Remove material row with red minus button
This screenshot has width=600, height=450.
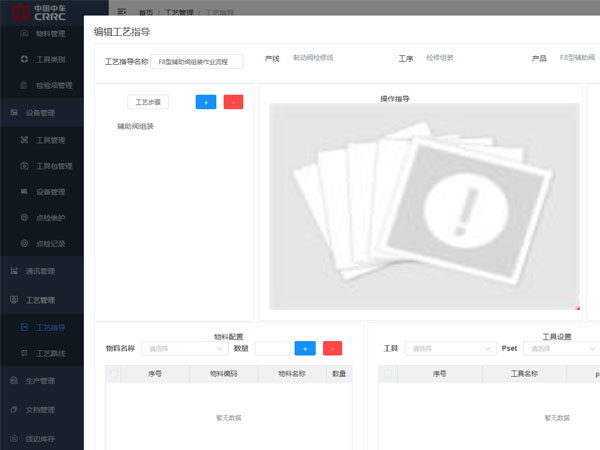coord(332,348)
